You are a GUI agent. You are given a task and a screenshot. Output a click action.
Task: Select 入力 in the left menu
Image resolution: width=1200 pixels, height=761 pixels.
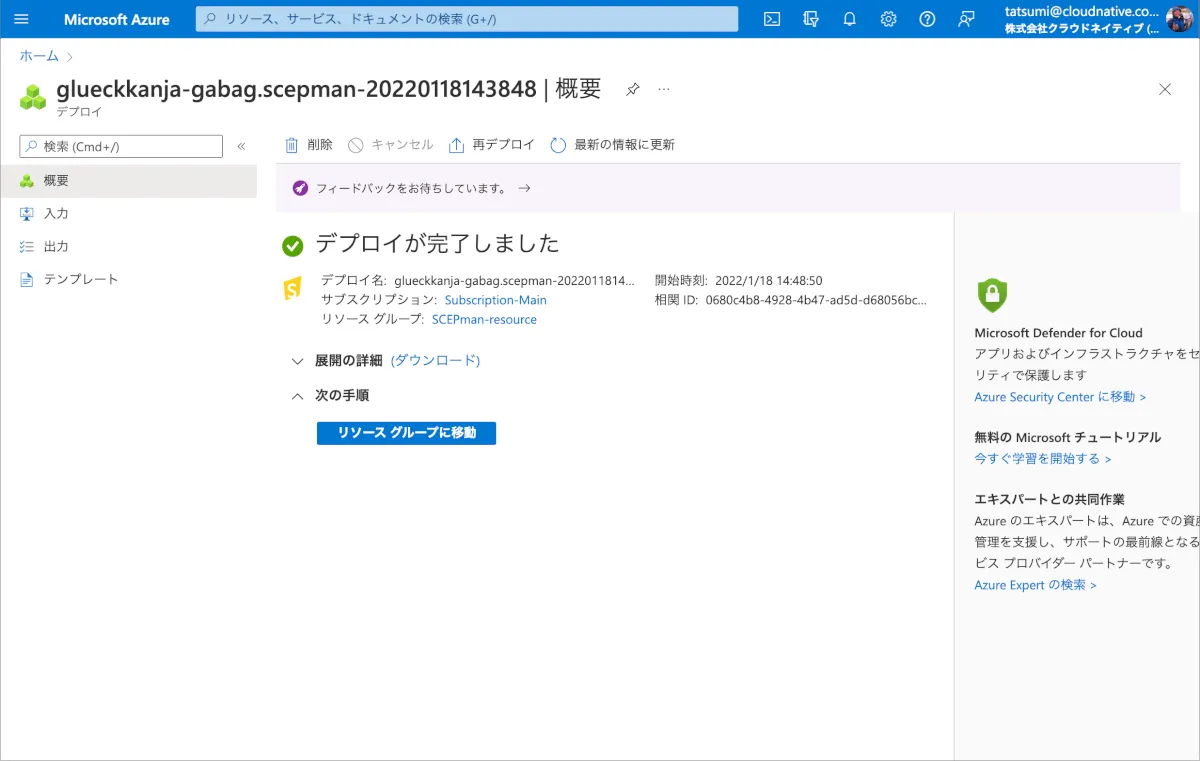[x=56, y=214]
